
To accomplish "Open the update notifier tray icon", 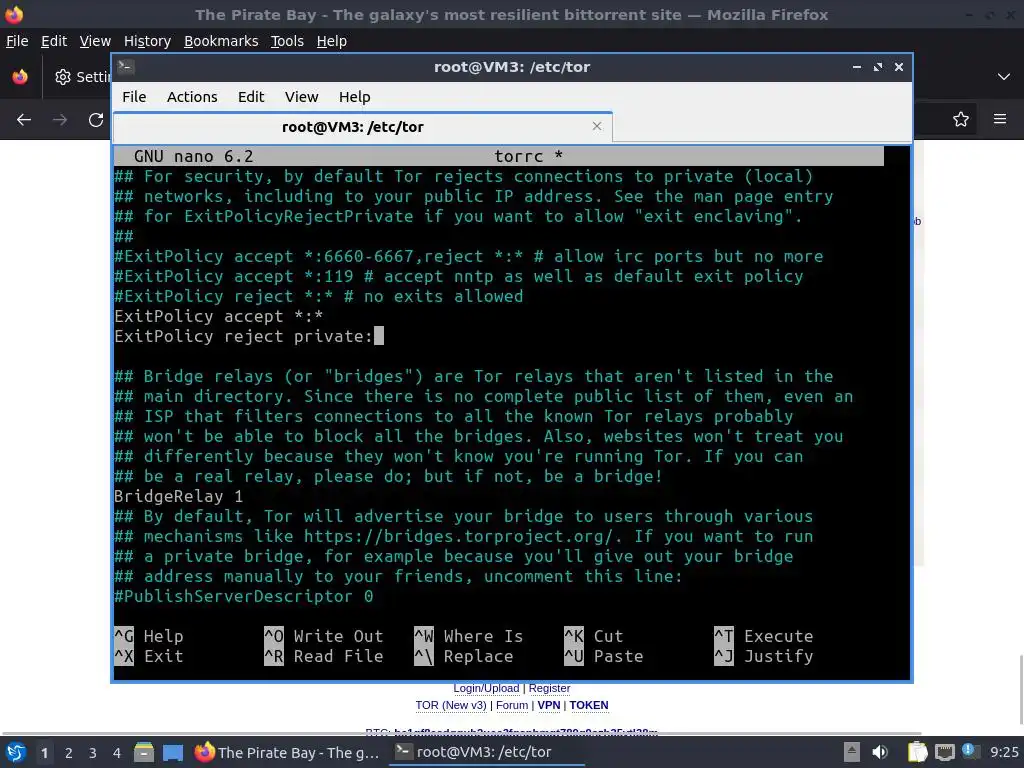I will (x=970, y=751).
